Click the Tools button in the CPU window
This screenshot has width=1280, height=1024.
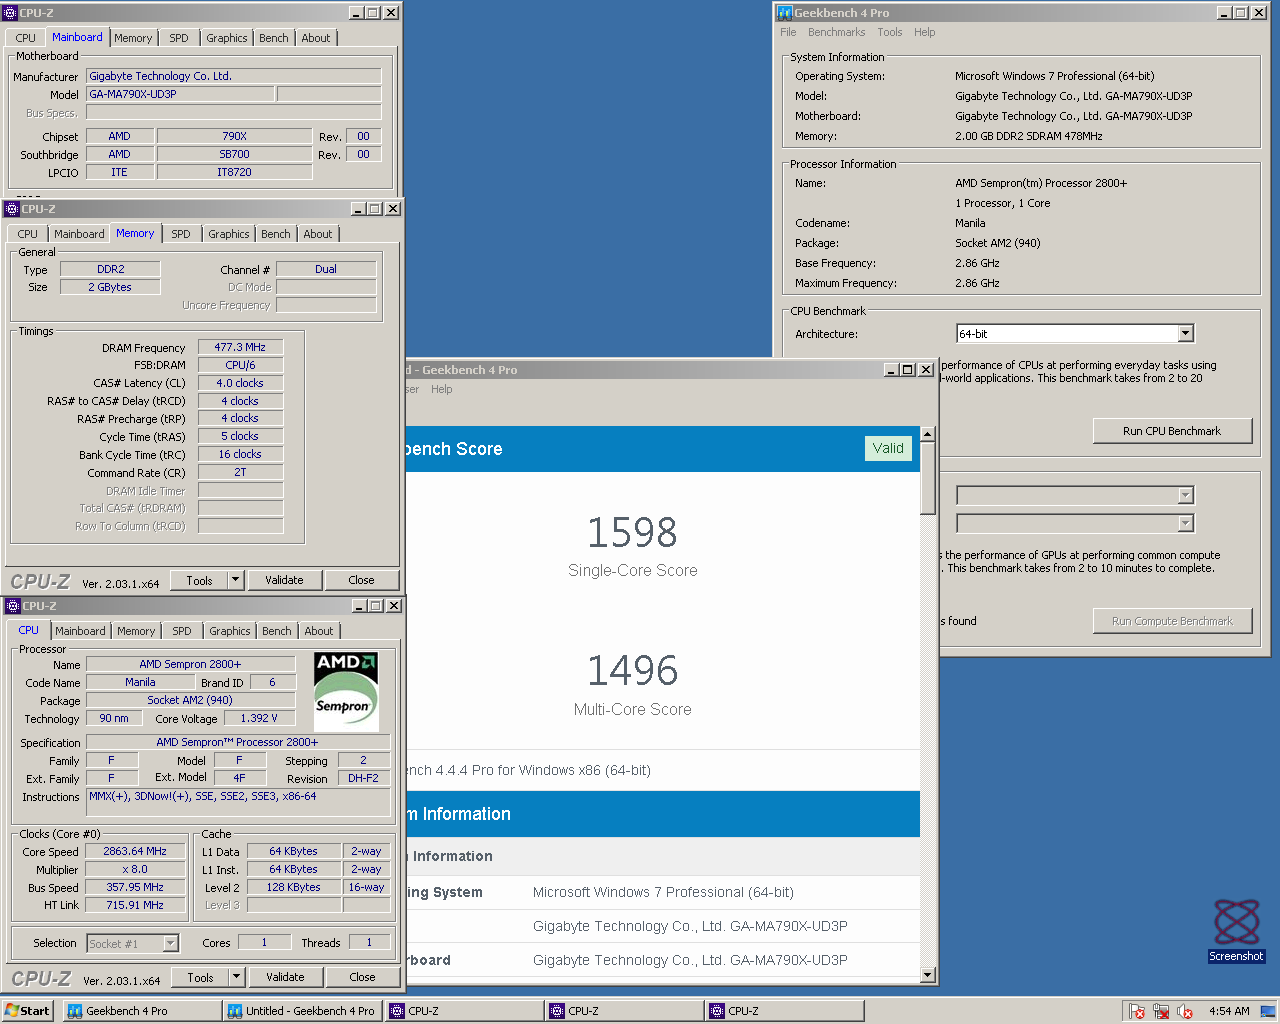tap(200, 977)
